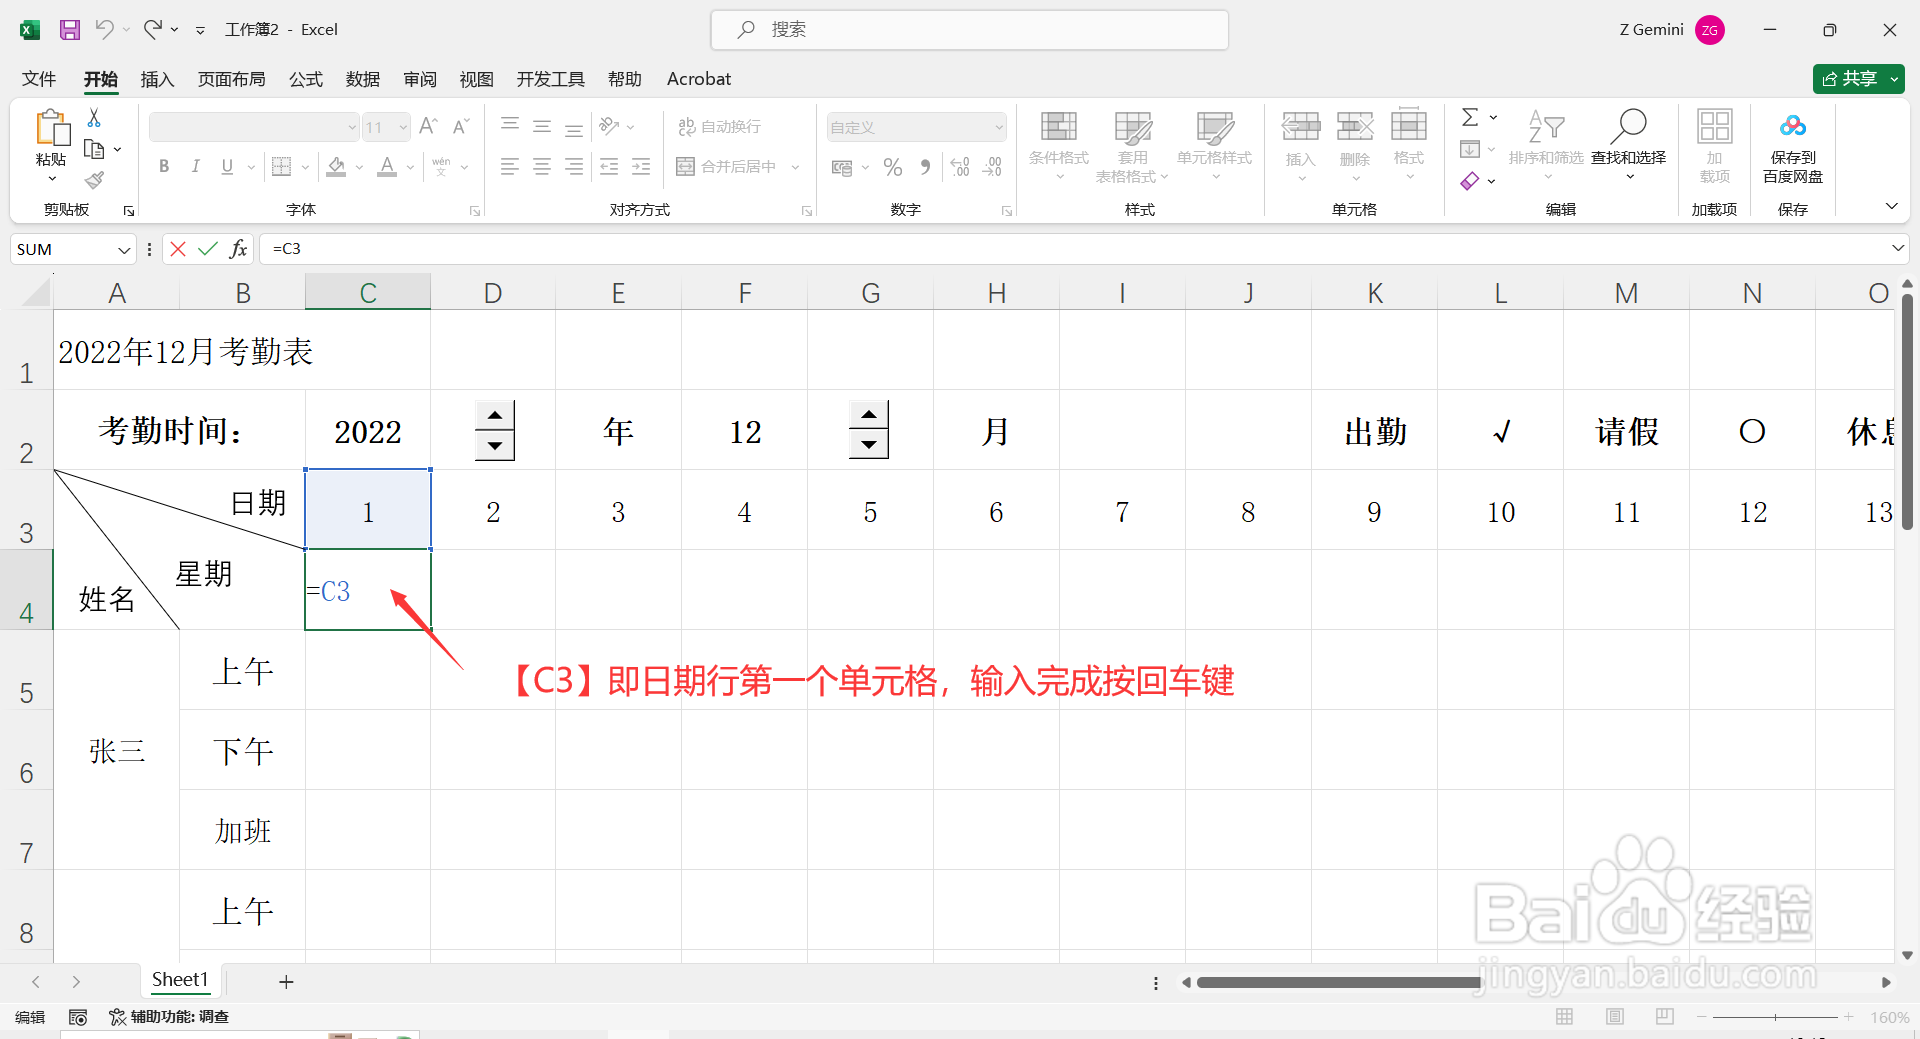Apply bold formatting to selection
Image resolution: width=1920 pixels, height=1039 pixels.
163,166
